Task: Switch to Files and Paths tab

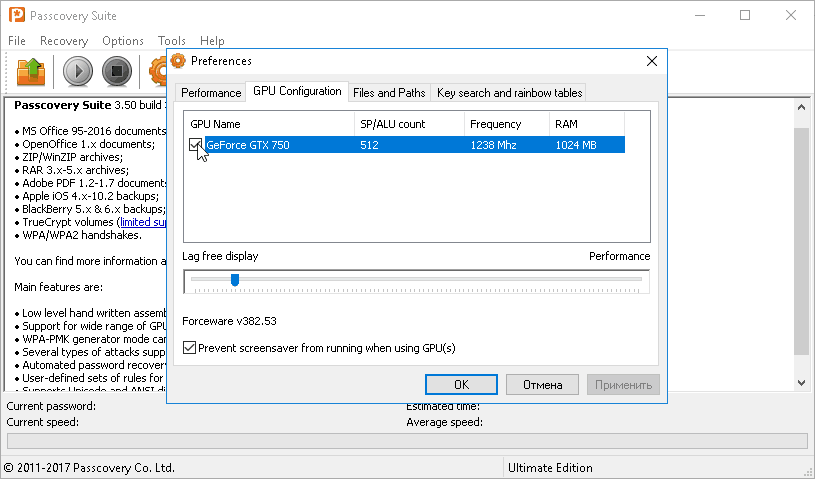Action: (x=389, y=92)
